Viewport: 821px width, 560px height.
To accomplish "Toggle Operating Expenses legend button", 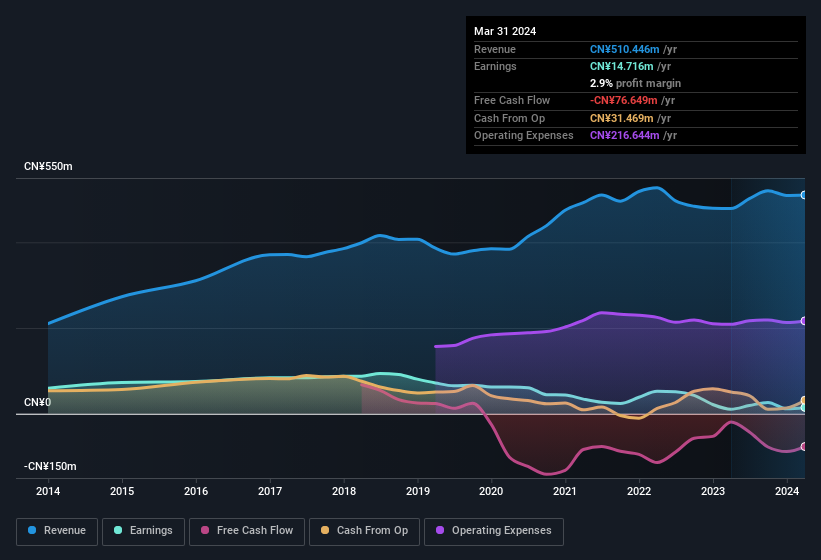I will coord(494,531).
